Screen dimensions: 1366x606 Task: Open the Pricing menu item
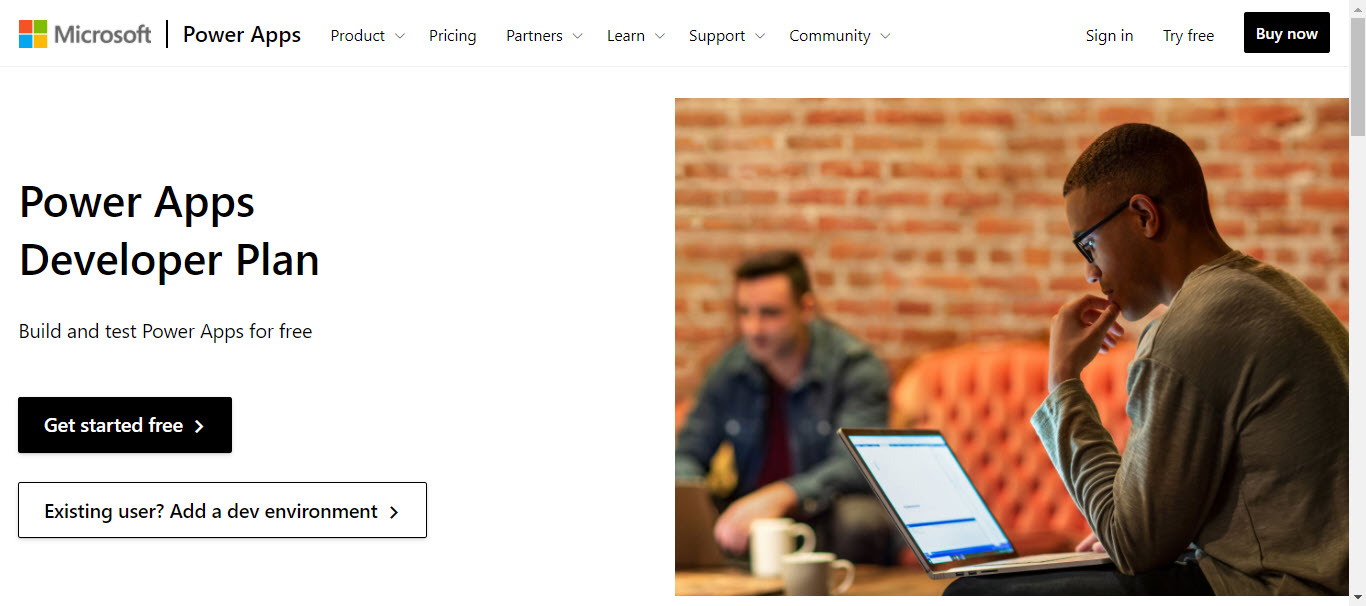452,36
